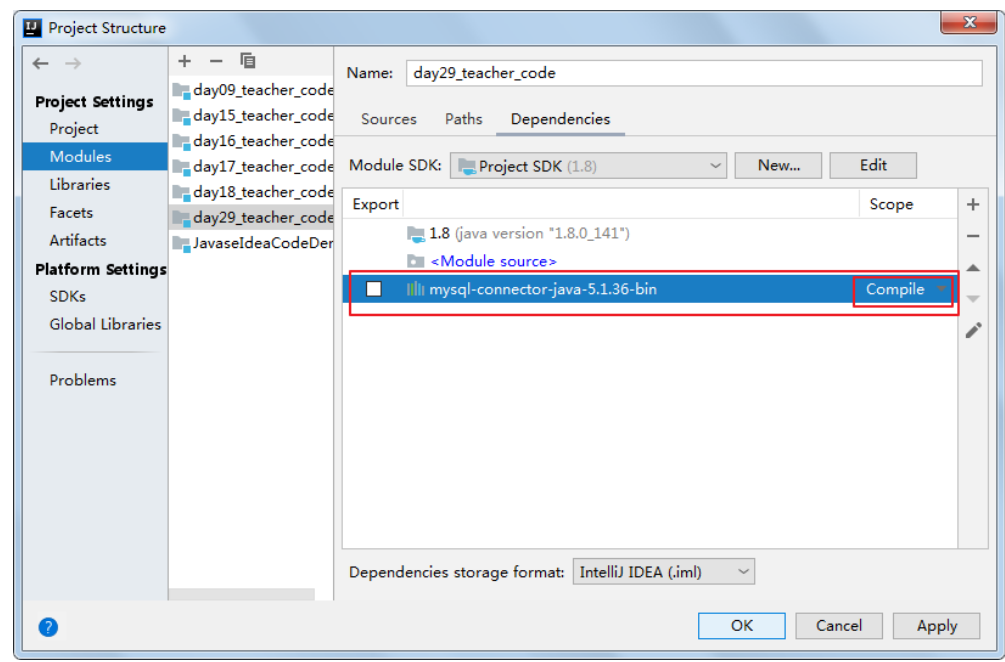This screenshot has height=662, width=1005.
Task: Open SDKs under Platform Settings
Action: tap(67, 297)
